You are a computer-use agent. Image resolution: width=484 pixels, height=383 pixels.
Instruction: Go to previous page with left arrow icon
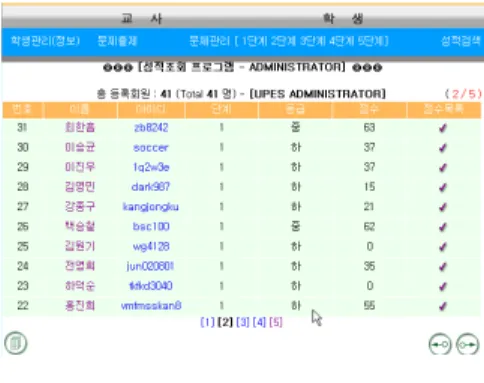(x=440, y=344)
